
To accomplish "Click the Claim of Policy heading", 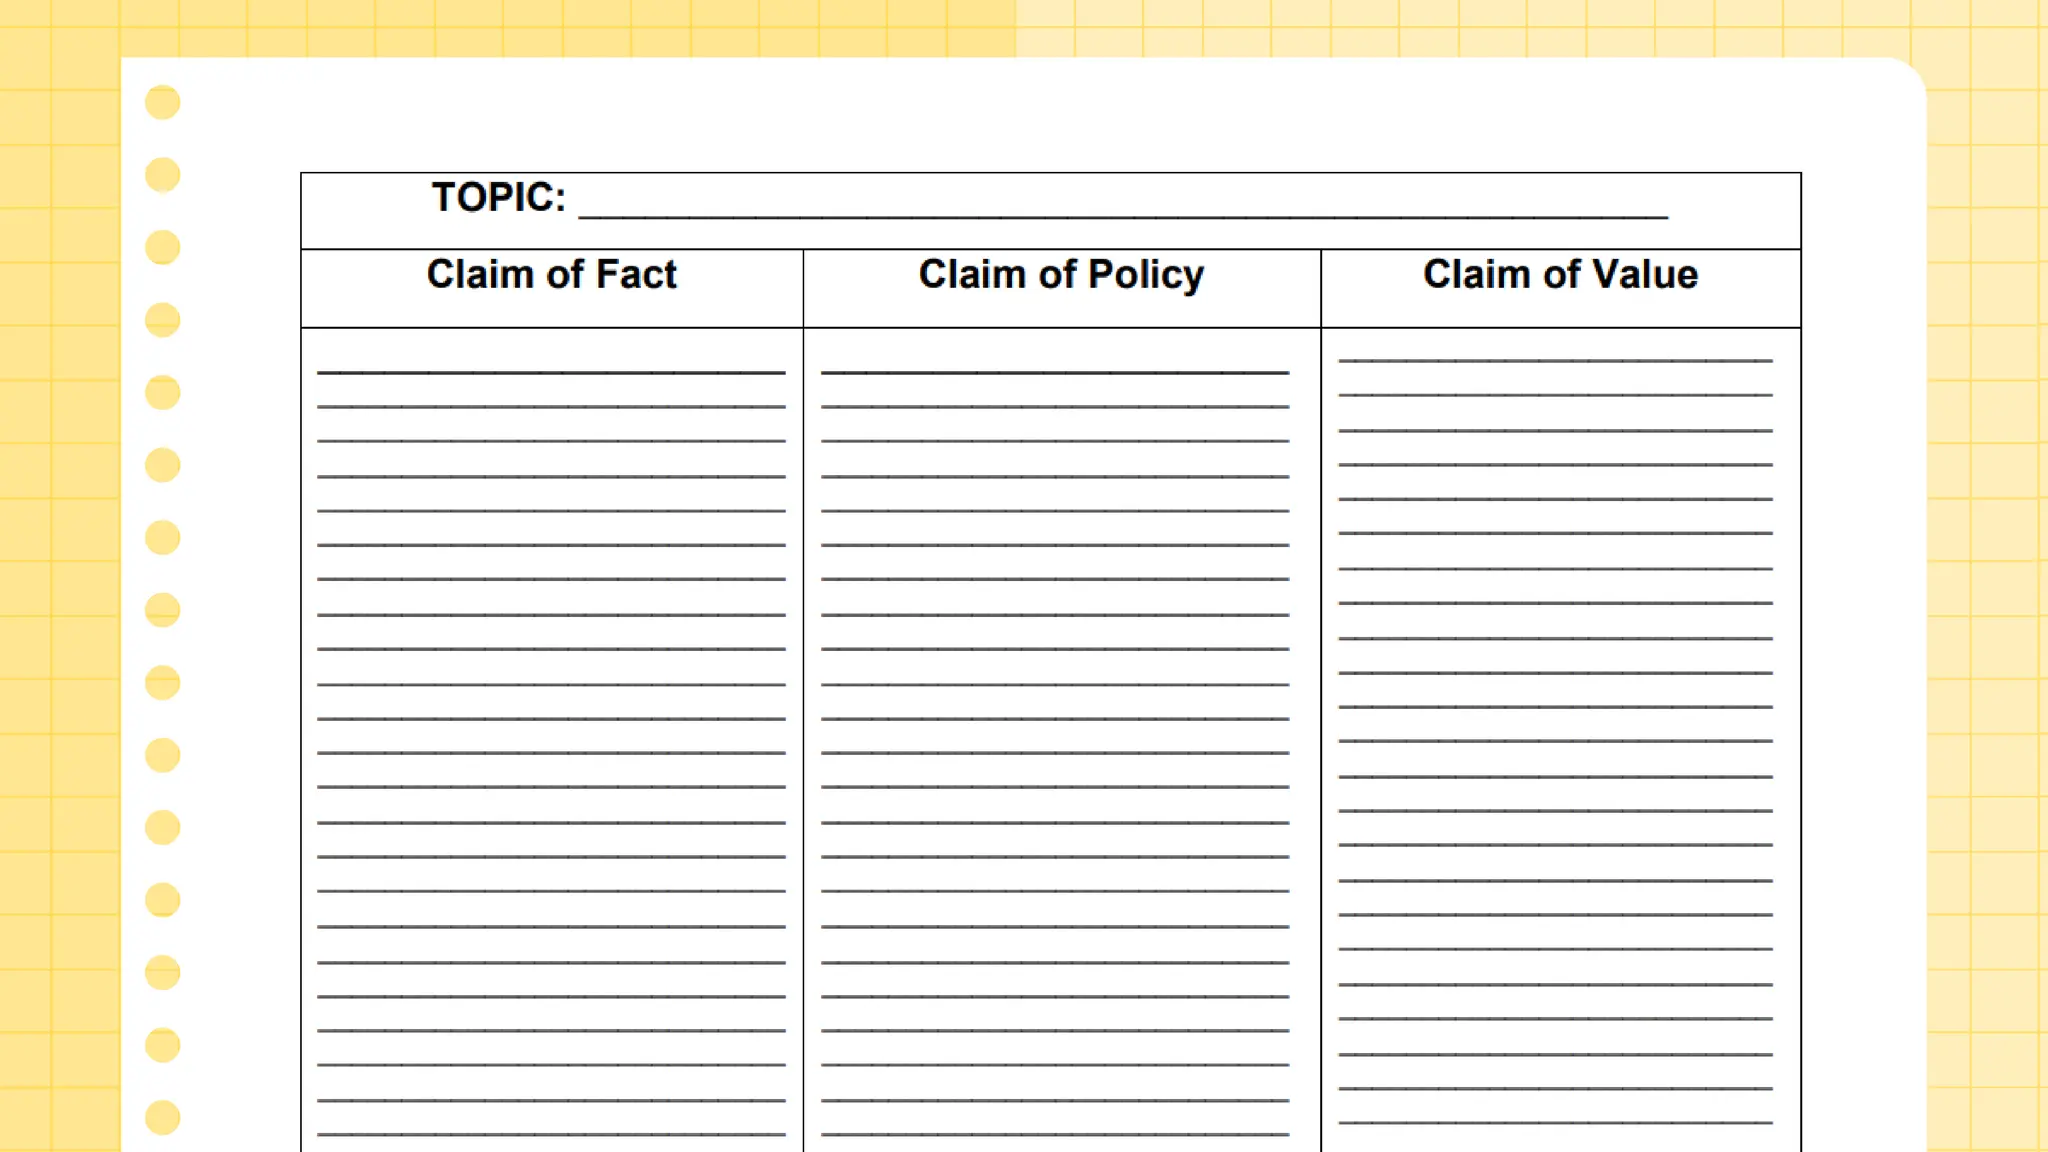I will point(1061,275).
